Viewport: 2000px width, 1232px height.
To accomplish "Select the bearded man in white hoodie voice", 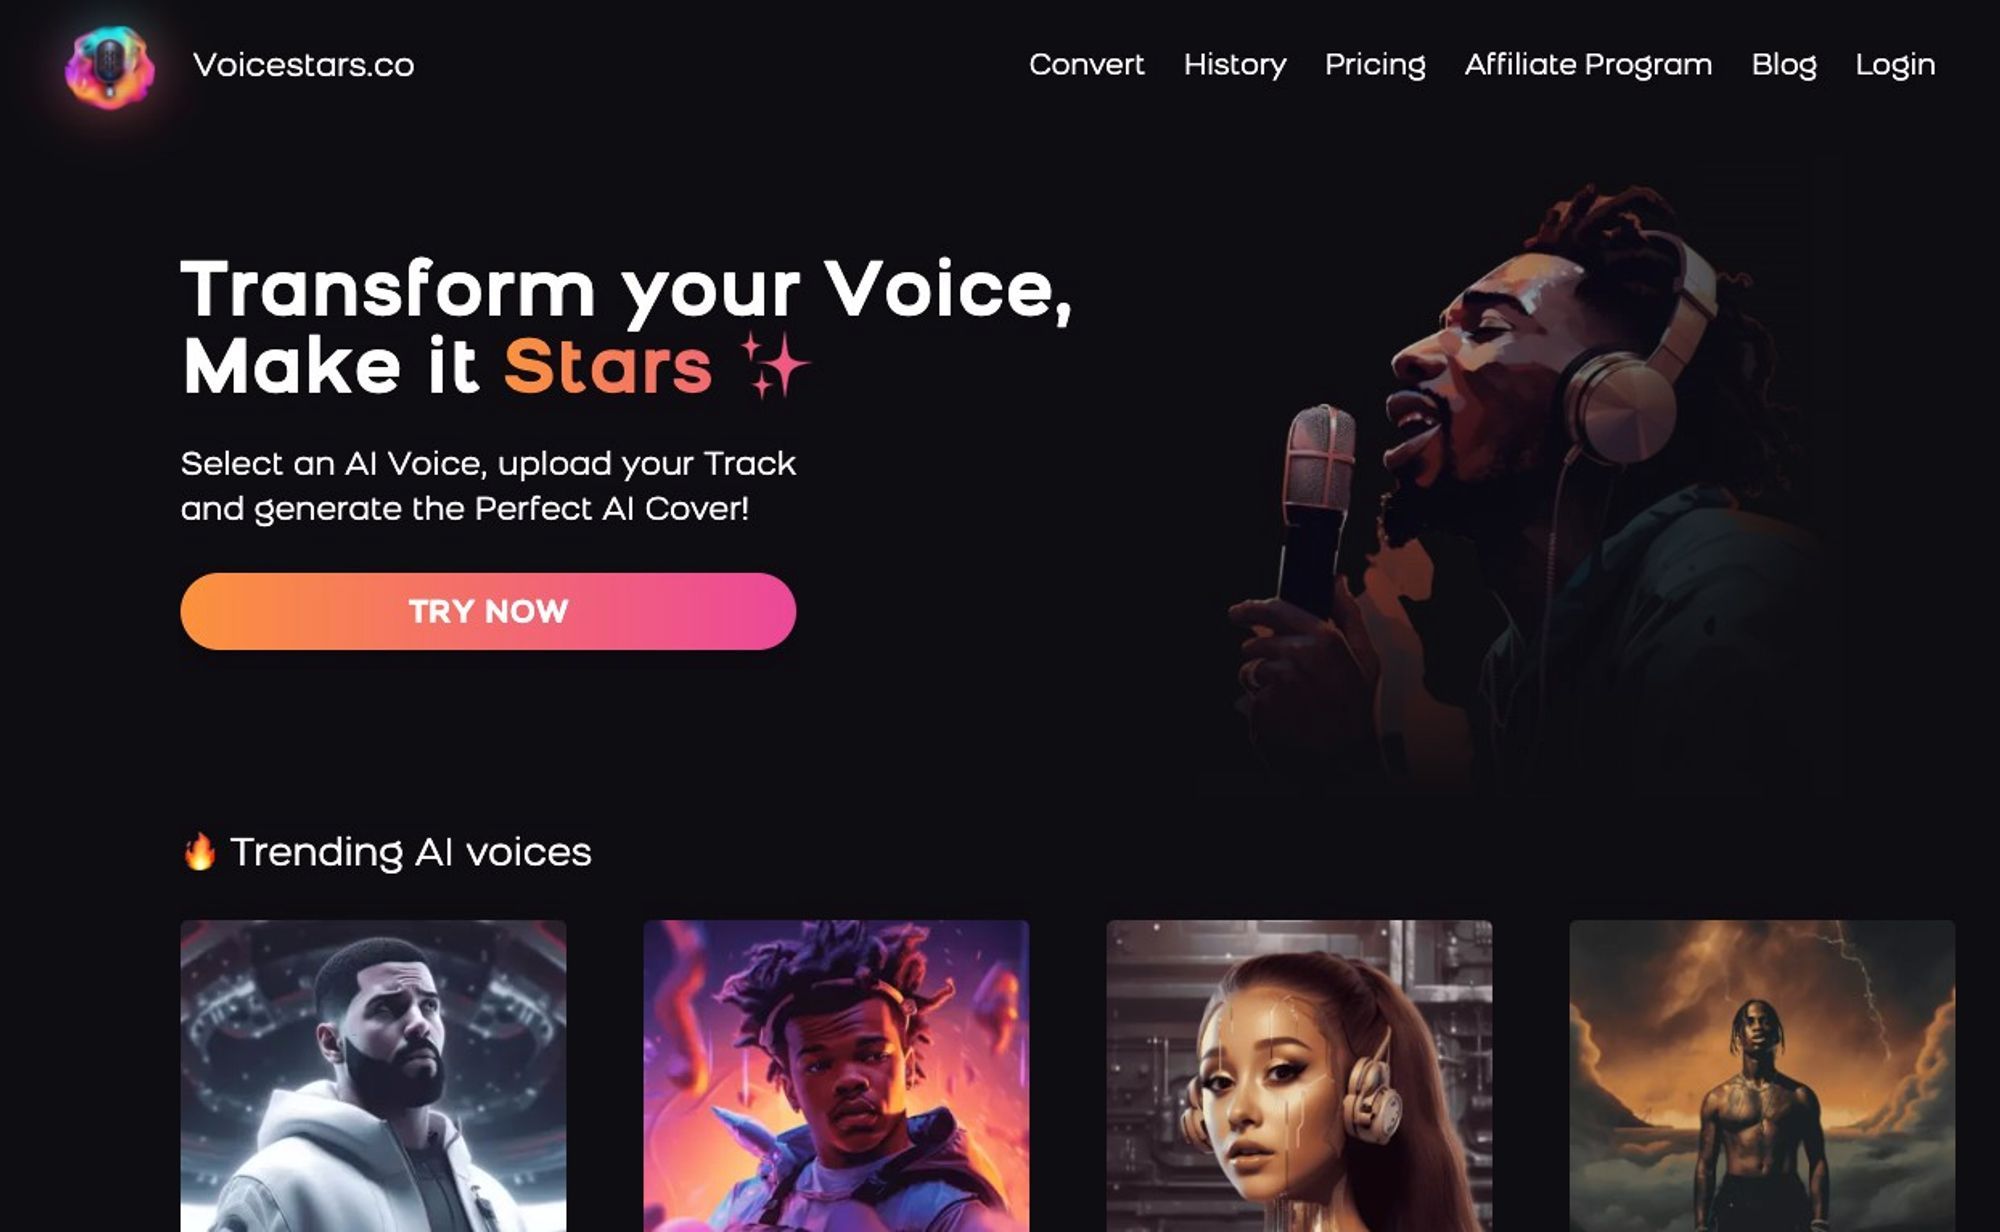I will tap(373, 1076).
